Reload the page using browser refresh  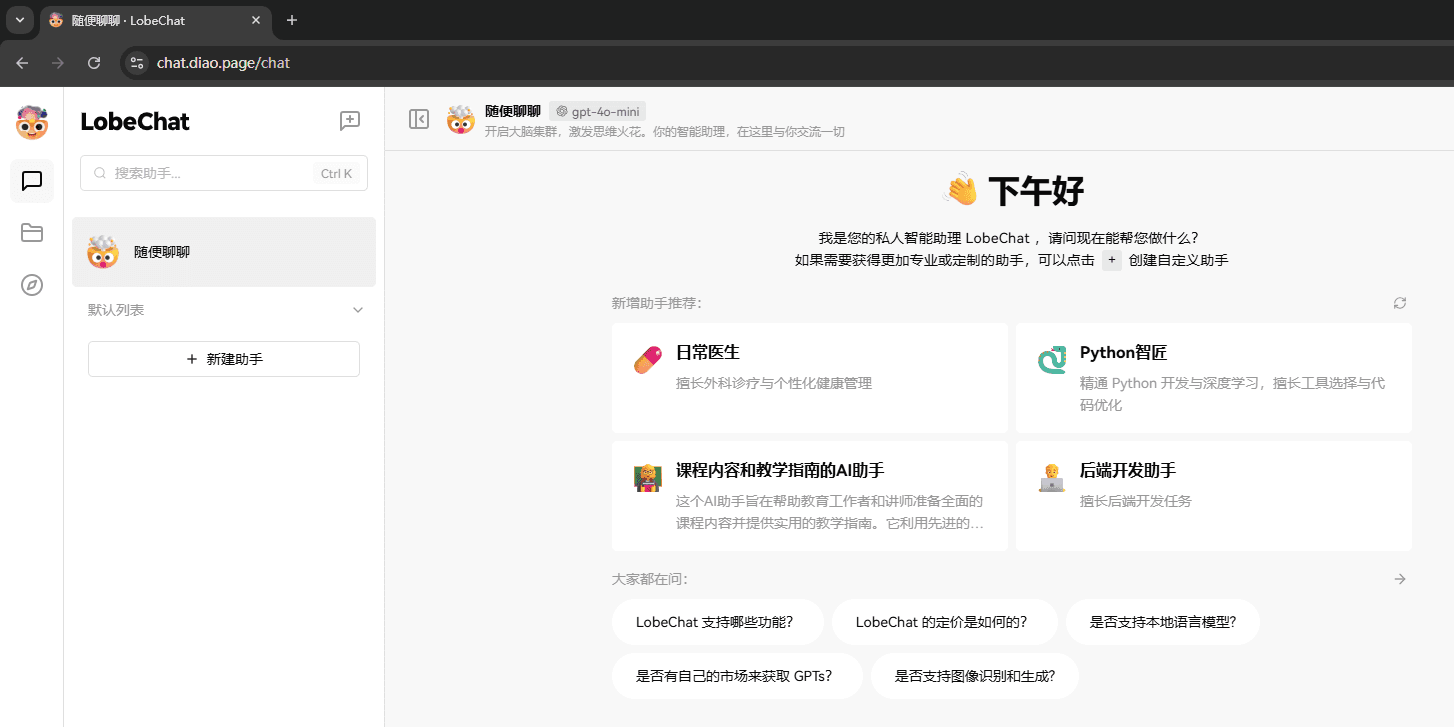94,63
